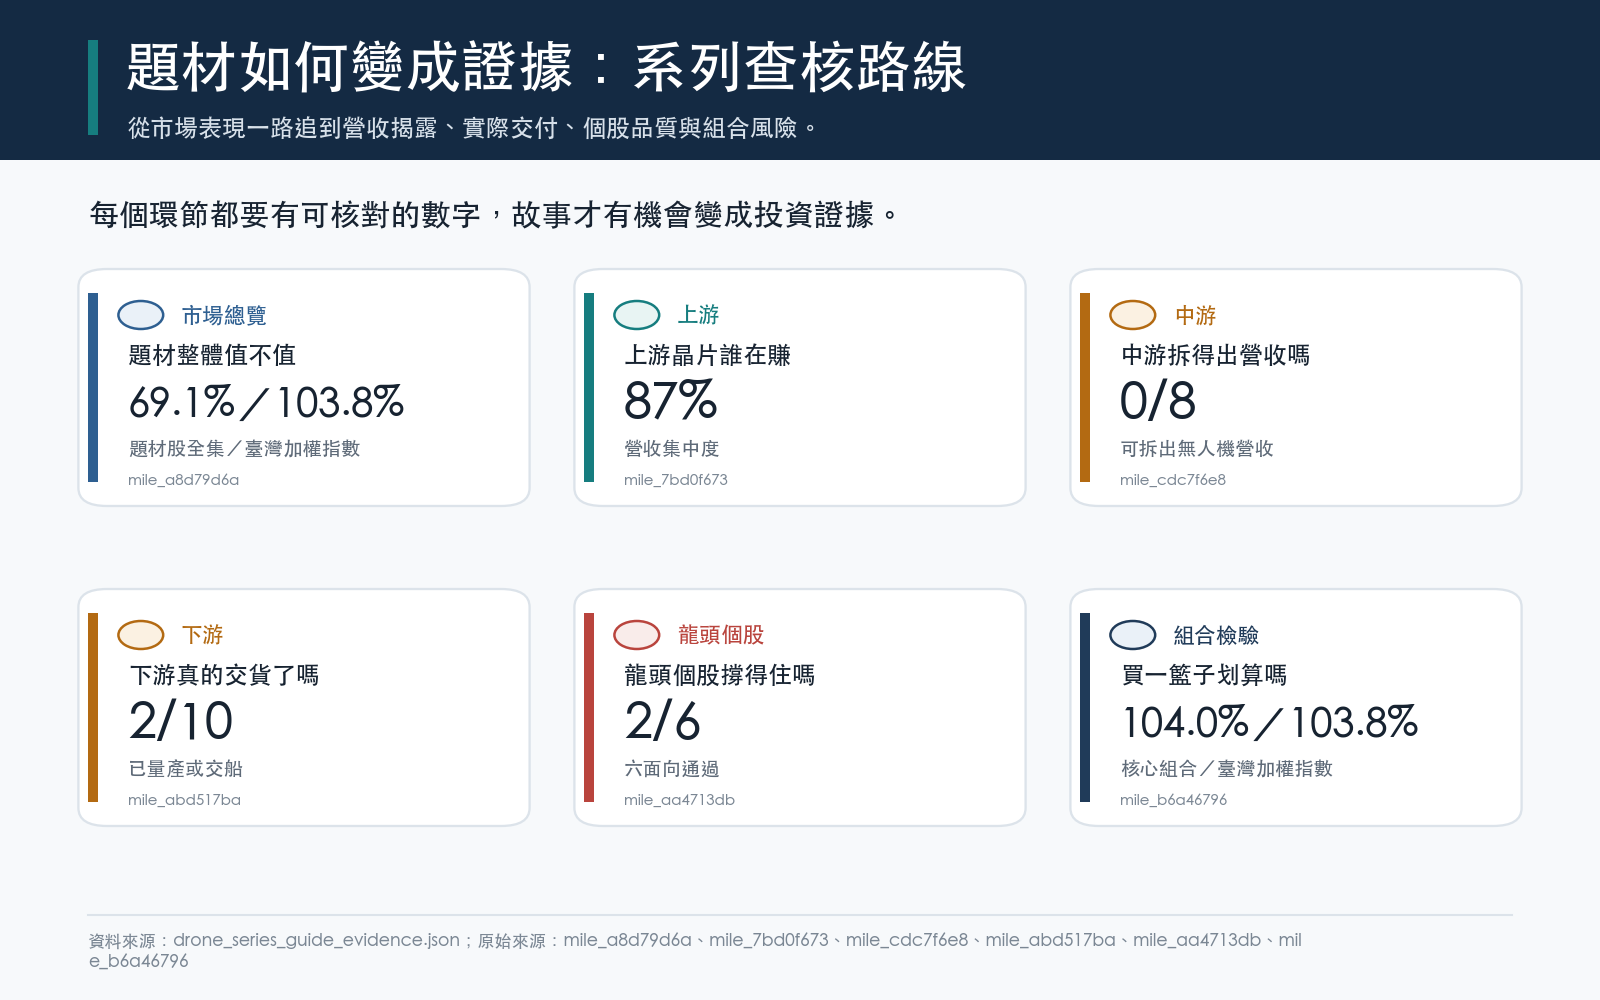Click the 87% revenue concentration figure

tap(670, 401)
